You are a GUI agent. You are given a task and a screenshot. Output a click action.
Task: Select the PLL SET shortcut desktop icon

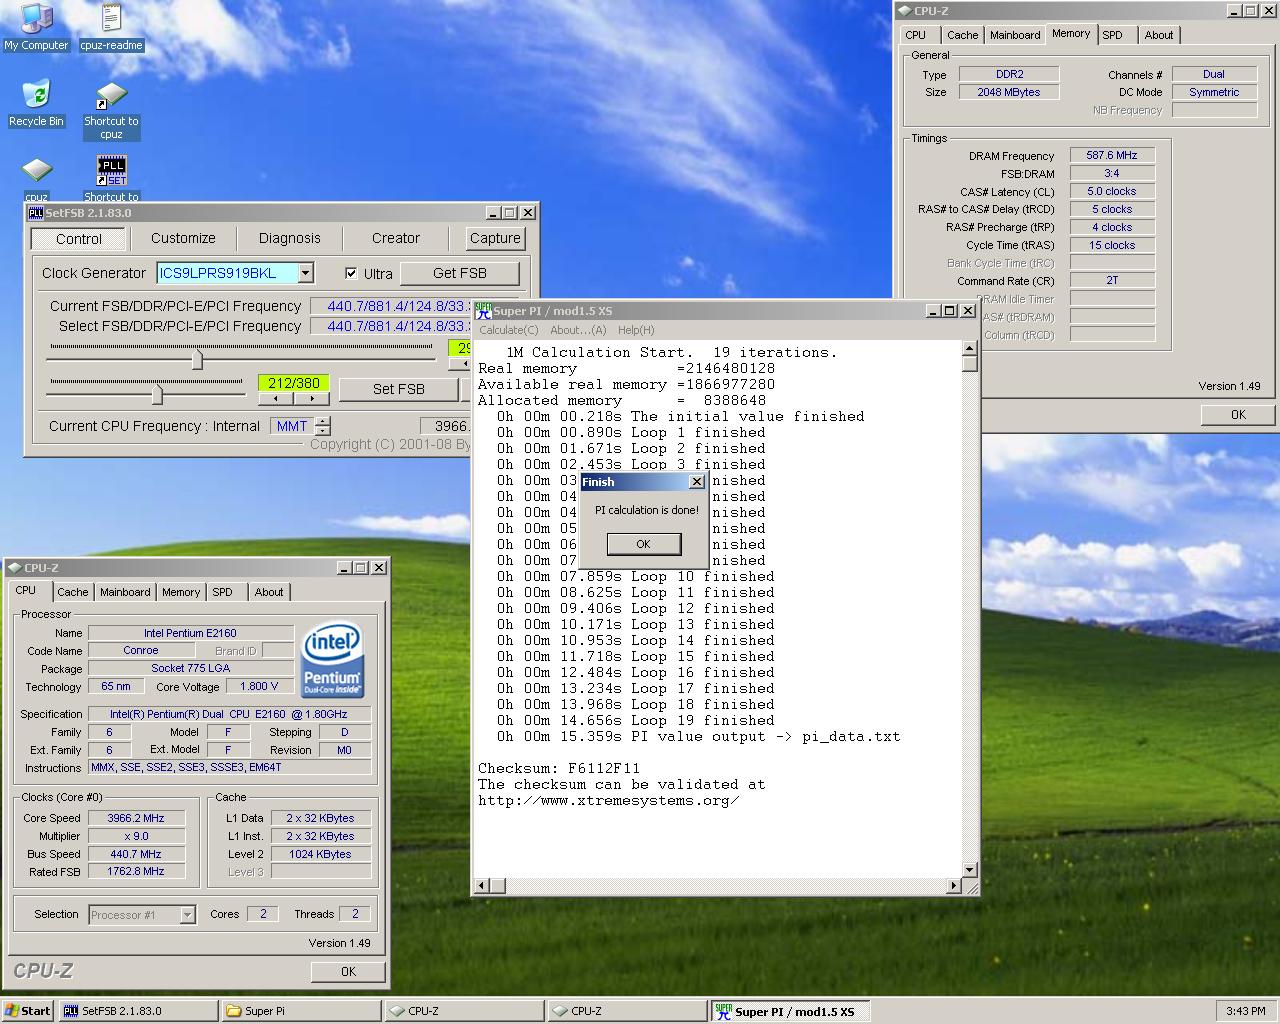[x=111, y=178]
